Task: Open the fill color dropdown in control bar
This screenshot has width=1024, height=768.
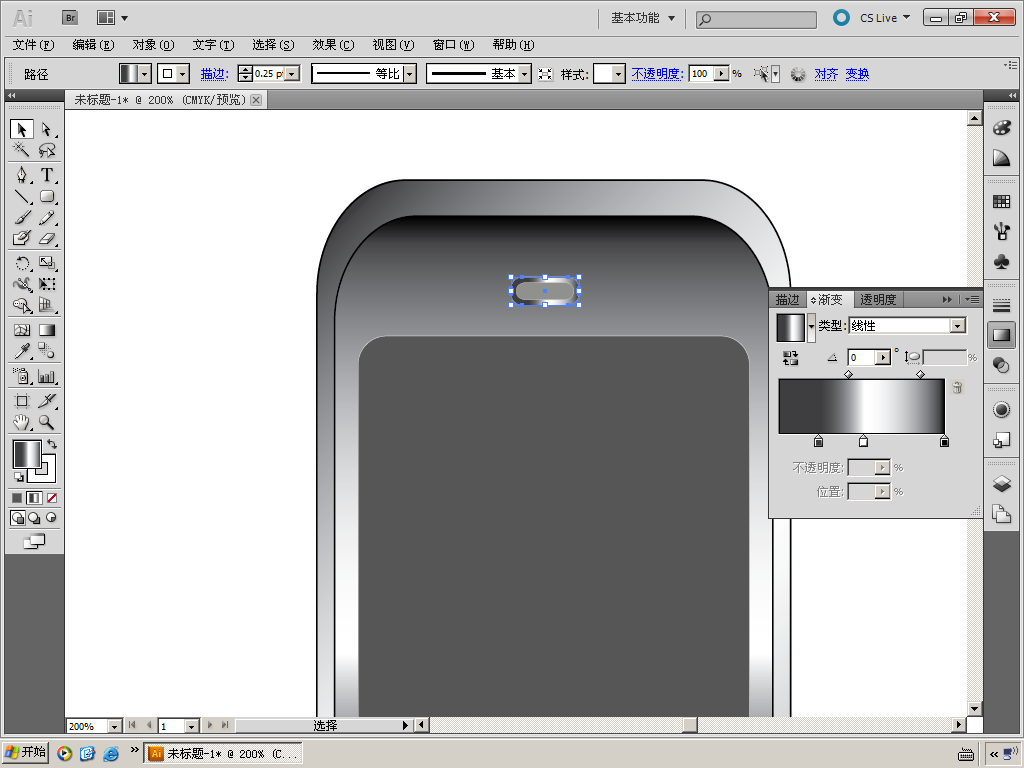Action: (x=145, y=74)
